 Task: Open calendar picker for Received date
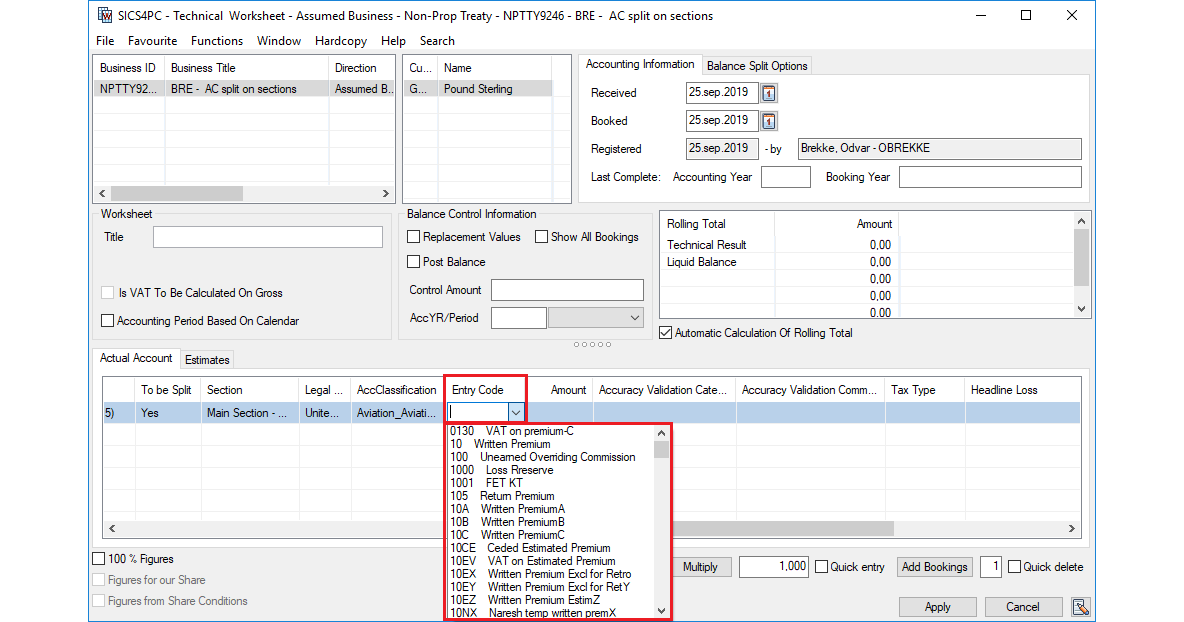(x=769, y=93)
